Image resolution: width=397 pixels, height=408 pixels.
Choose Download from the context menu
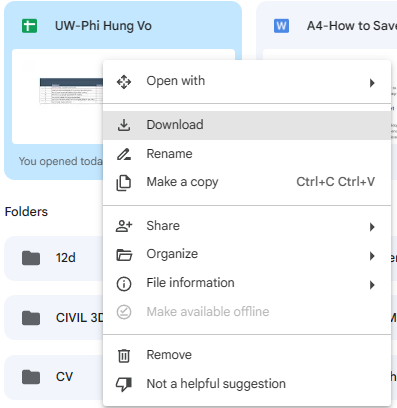pyautogui.click(x=247, y=125)
